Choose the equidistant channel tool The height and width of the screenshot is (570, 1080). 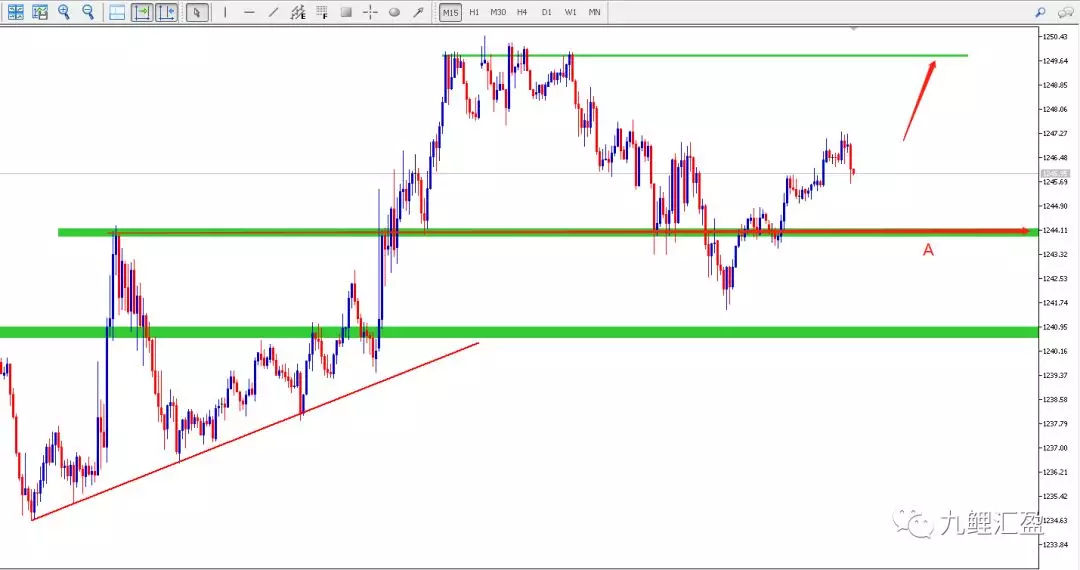[x=298, y=12]
